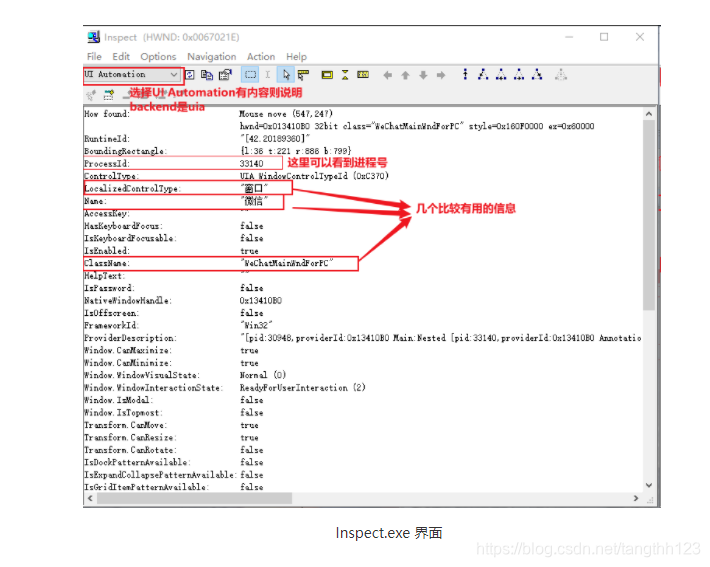This screenshot has height=567, width=710.
Task: Click the grayed-out tree icon at toolbar end
Action: click(561, 74)
